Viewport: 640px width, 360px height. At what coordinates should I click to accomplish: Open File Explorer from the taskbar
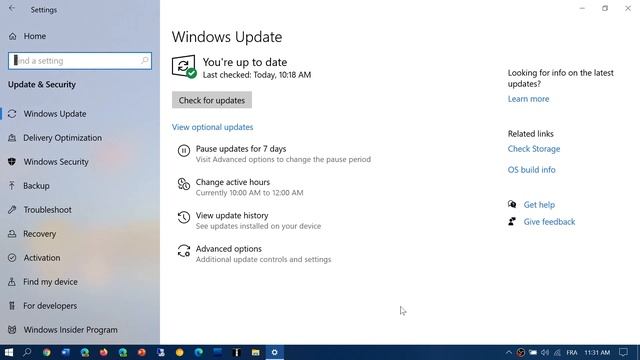pos(256,352)
